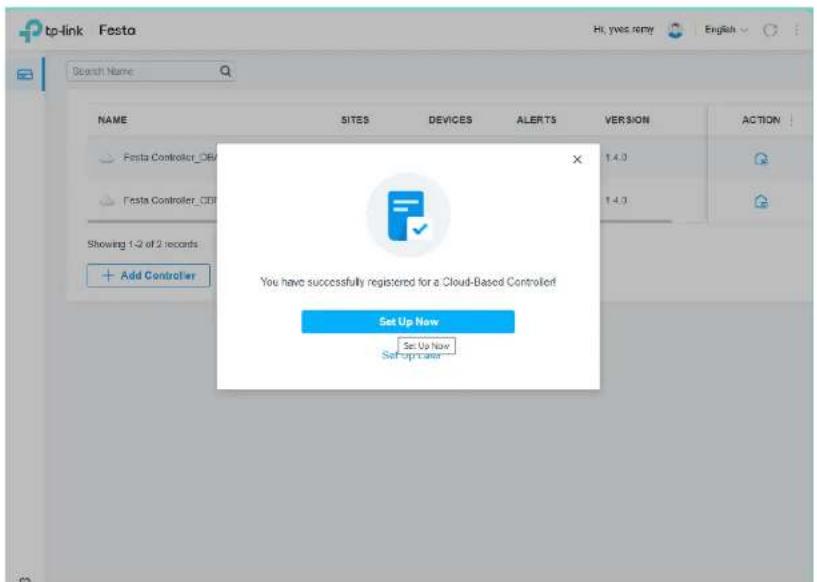The width and height of the screenshot is (817, 582).
Task: Launch the first Festa Controller (version 1.4.0)
Action: point(761,158)
